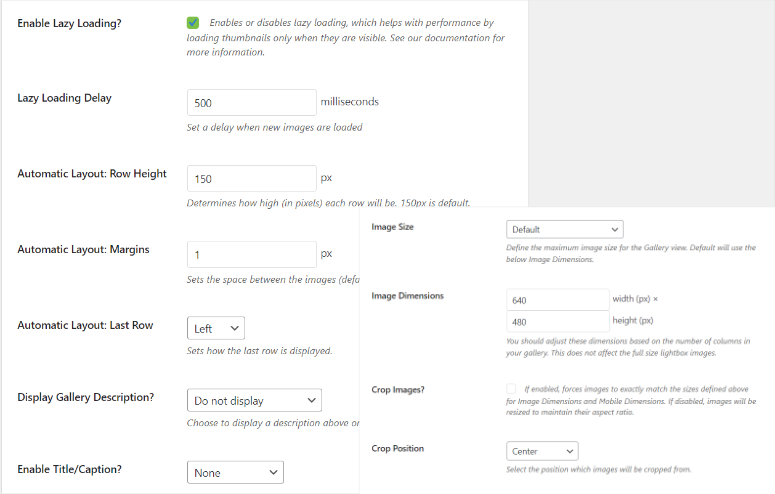Click the Crop Images? label
The width and height of the screenshot is (775, 494).
pos(397,389)
